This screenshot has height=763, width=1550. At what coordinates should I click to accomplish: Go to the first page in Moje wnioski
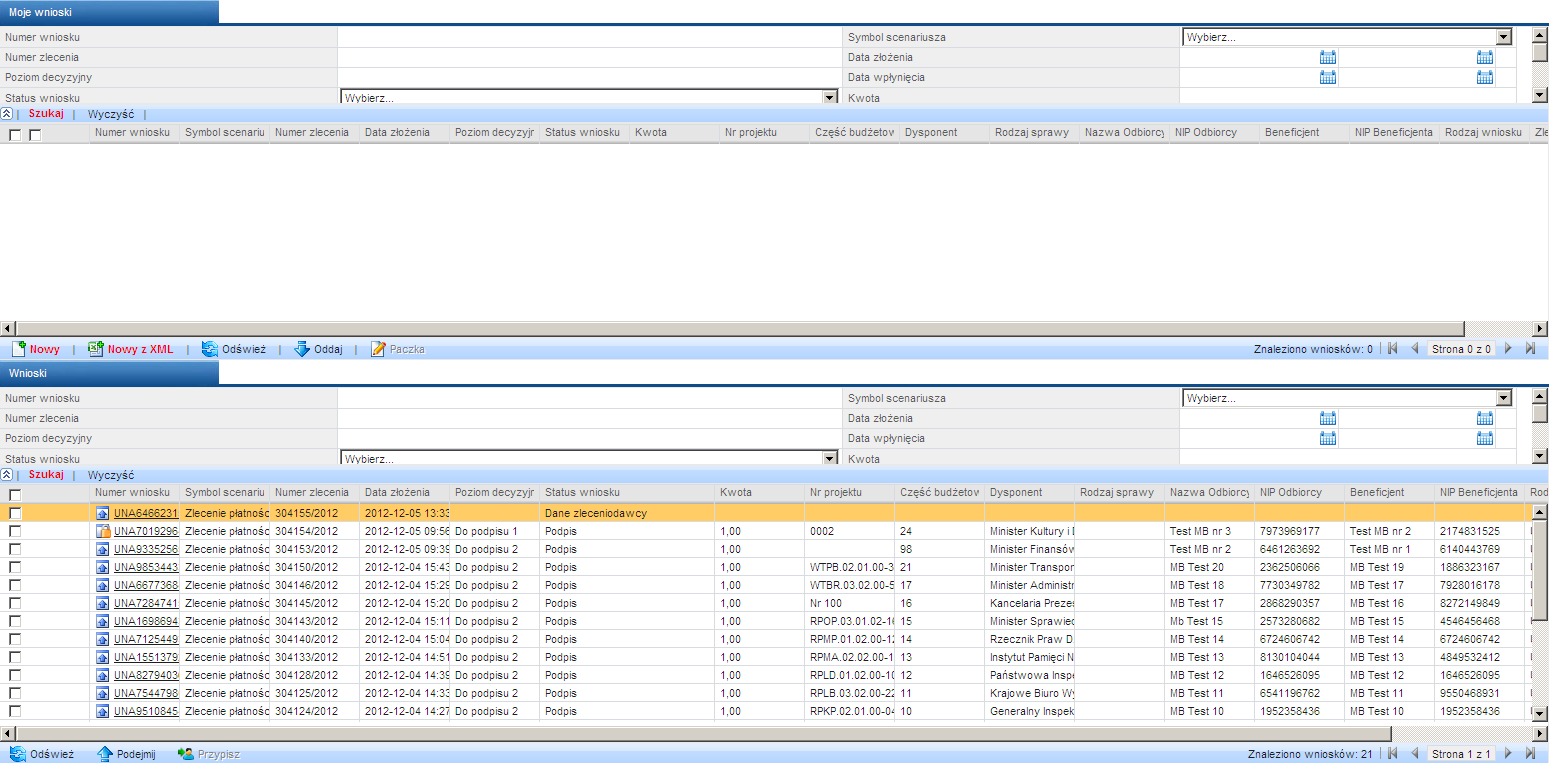1392,349
